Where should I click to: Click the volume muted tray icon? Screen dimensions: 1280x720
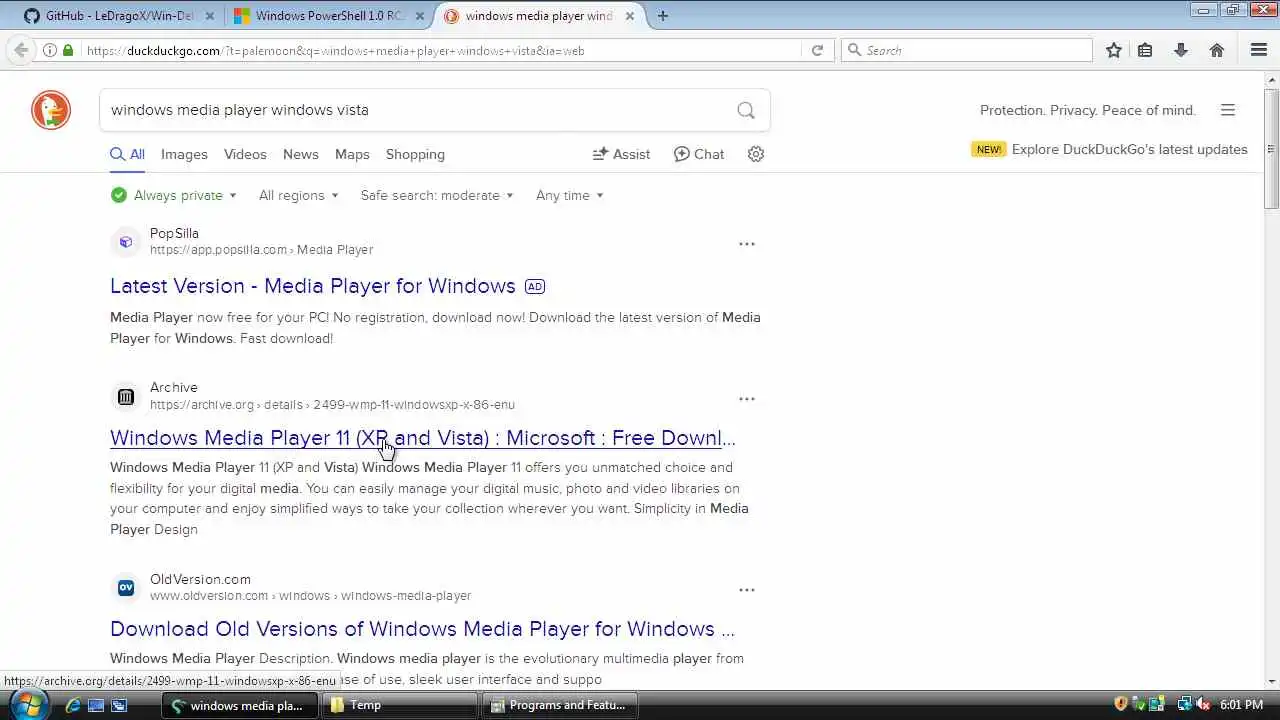[x=1203, y=705]
